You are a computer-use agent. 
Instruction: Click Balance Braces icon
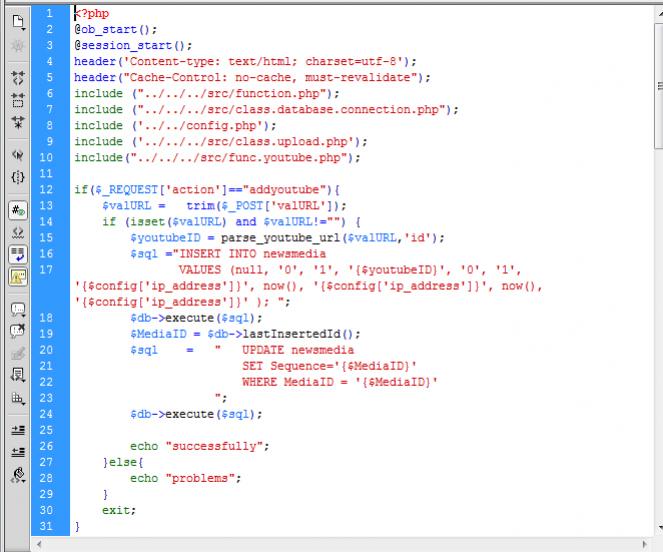(x=18, y=177)
